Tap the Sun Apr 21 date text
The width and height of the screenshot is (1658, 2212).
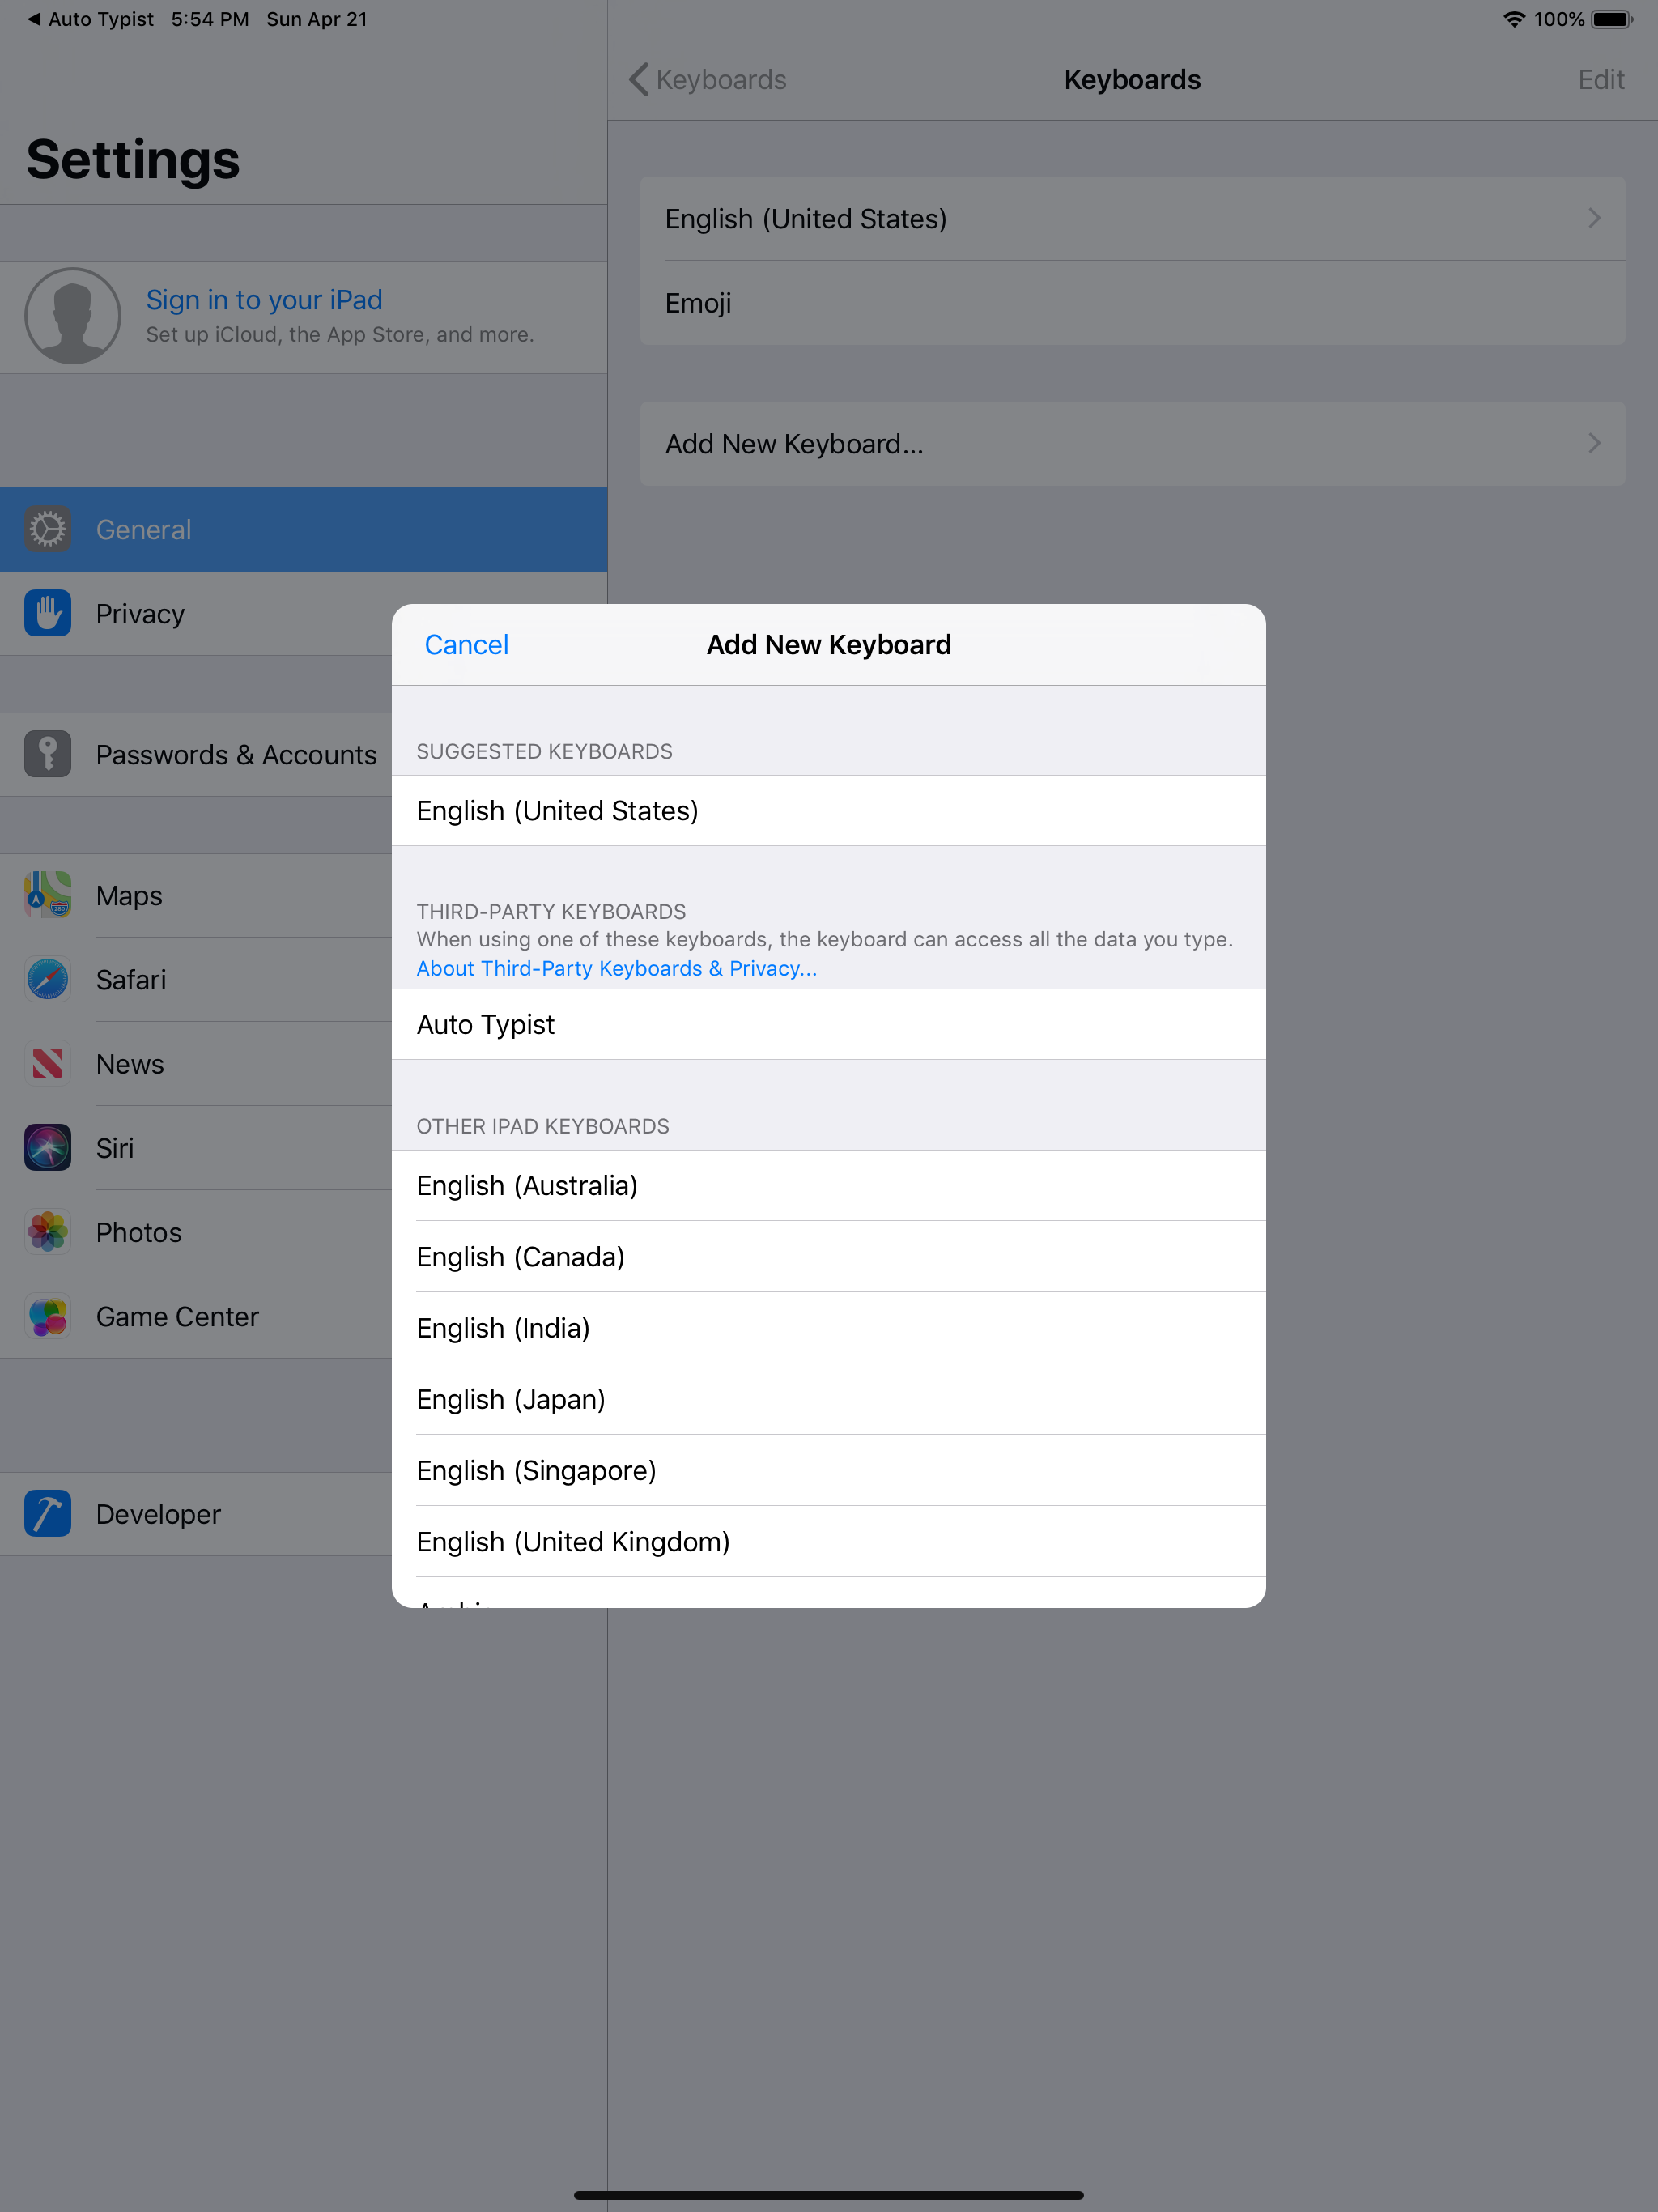[317, 19]
